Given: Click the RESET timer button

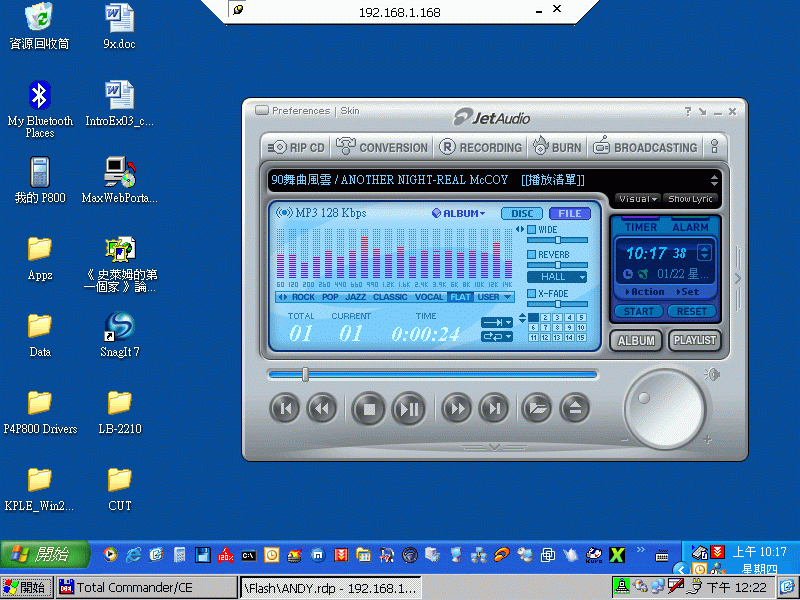Looking at the screenshot, I should click(691, 311).
